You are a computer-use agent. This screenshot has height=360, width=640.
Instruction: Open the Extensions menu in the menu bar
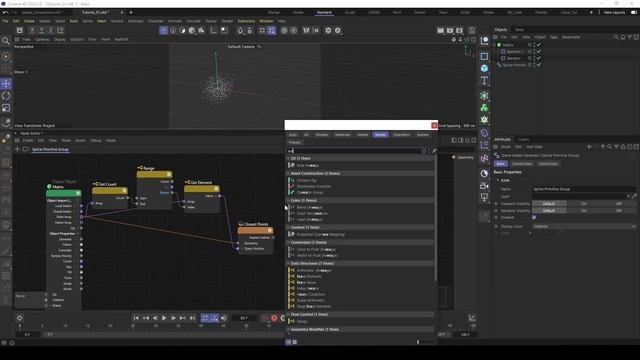pyautogui.click(x=246, y=21)
